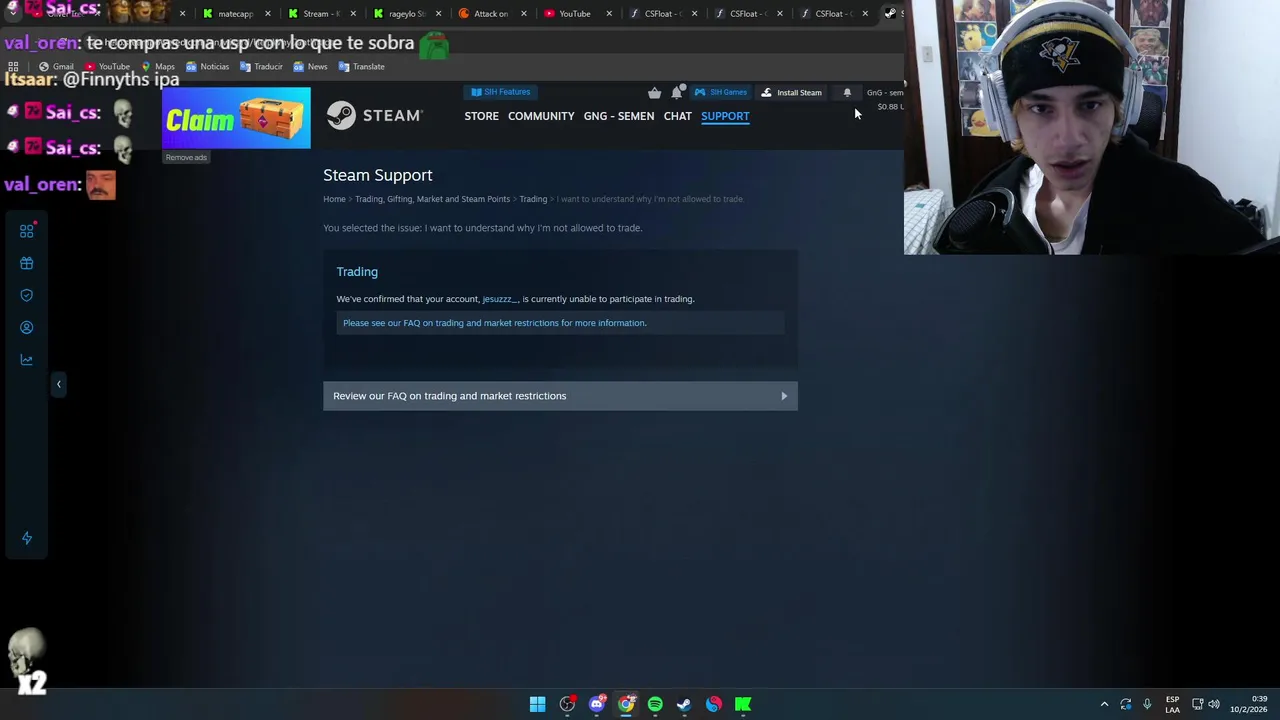
Task: Open Spotify from the taskbar
Action: tap(655, 704)
